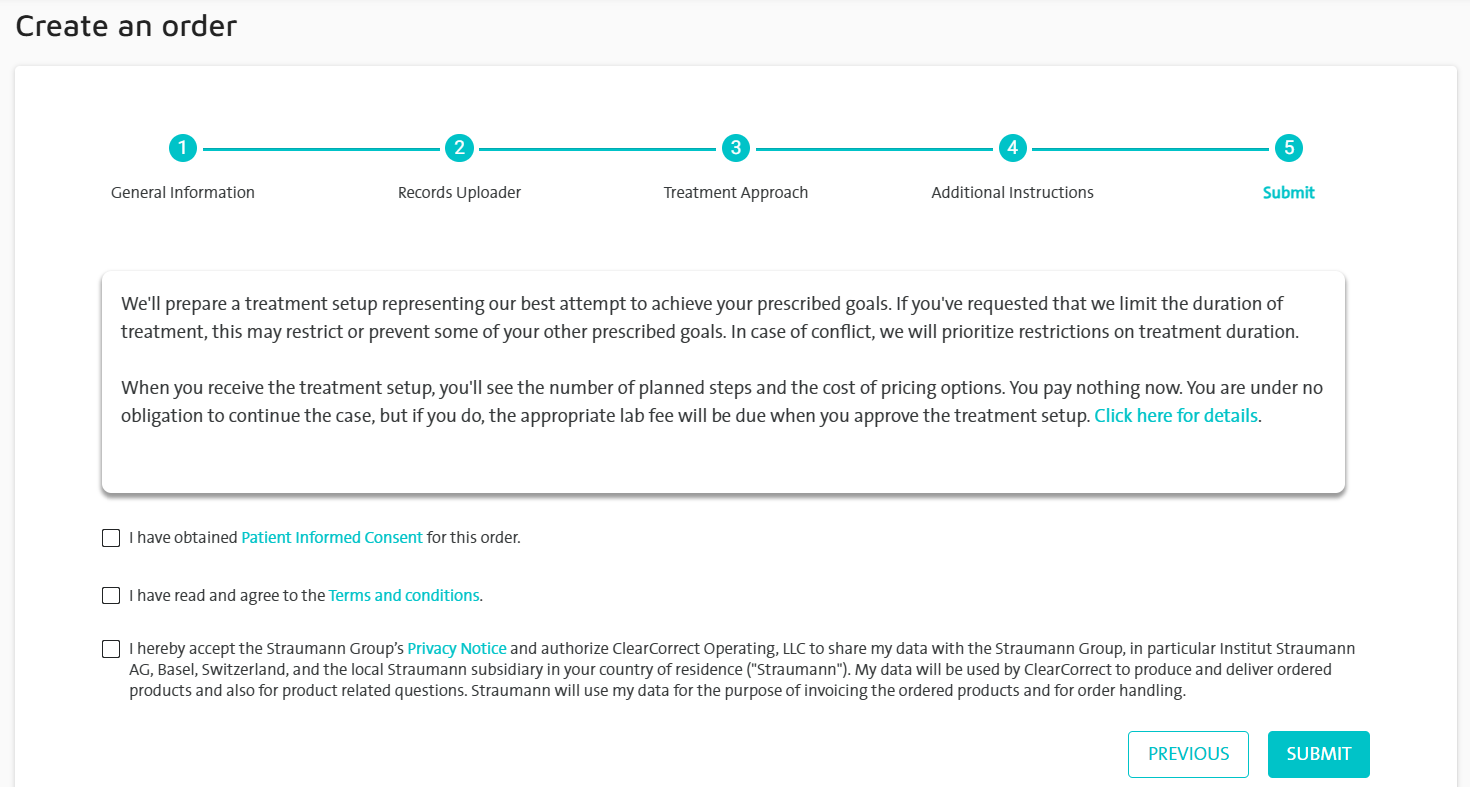Click here for details about lab fees
The image size is (1470, 787).
pos(1175,415)
